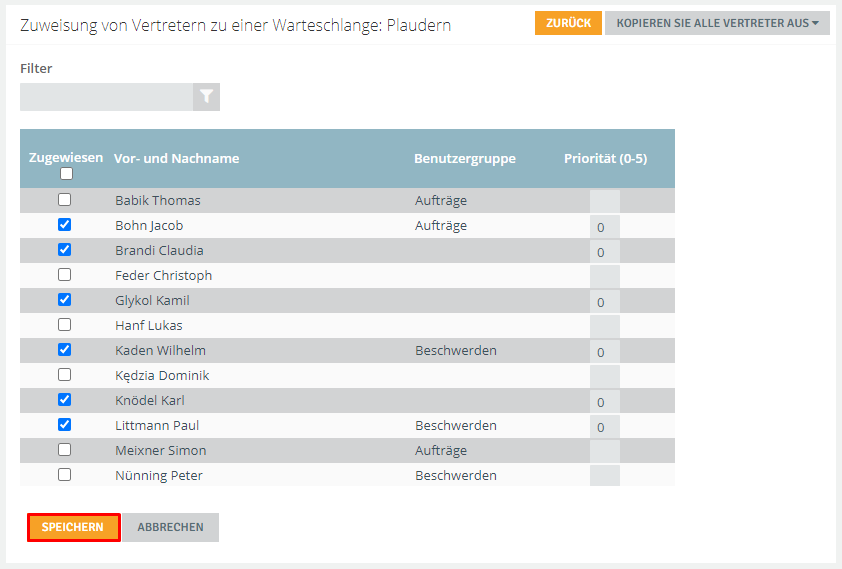Click the priority field for Glykol Kamil

click(x=605, y=302)
